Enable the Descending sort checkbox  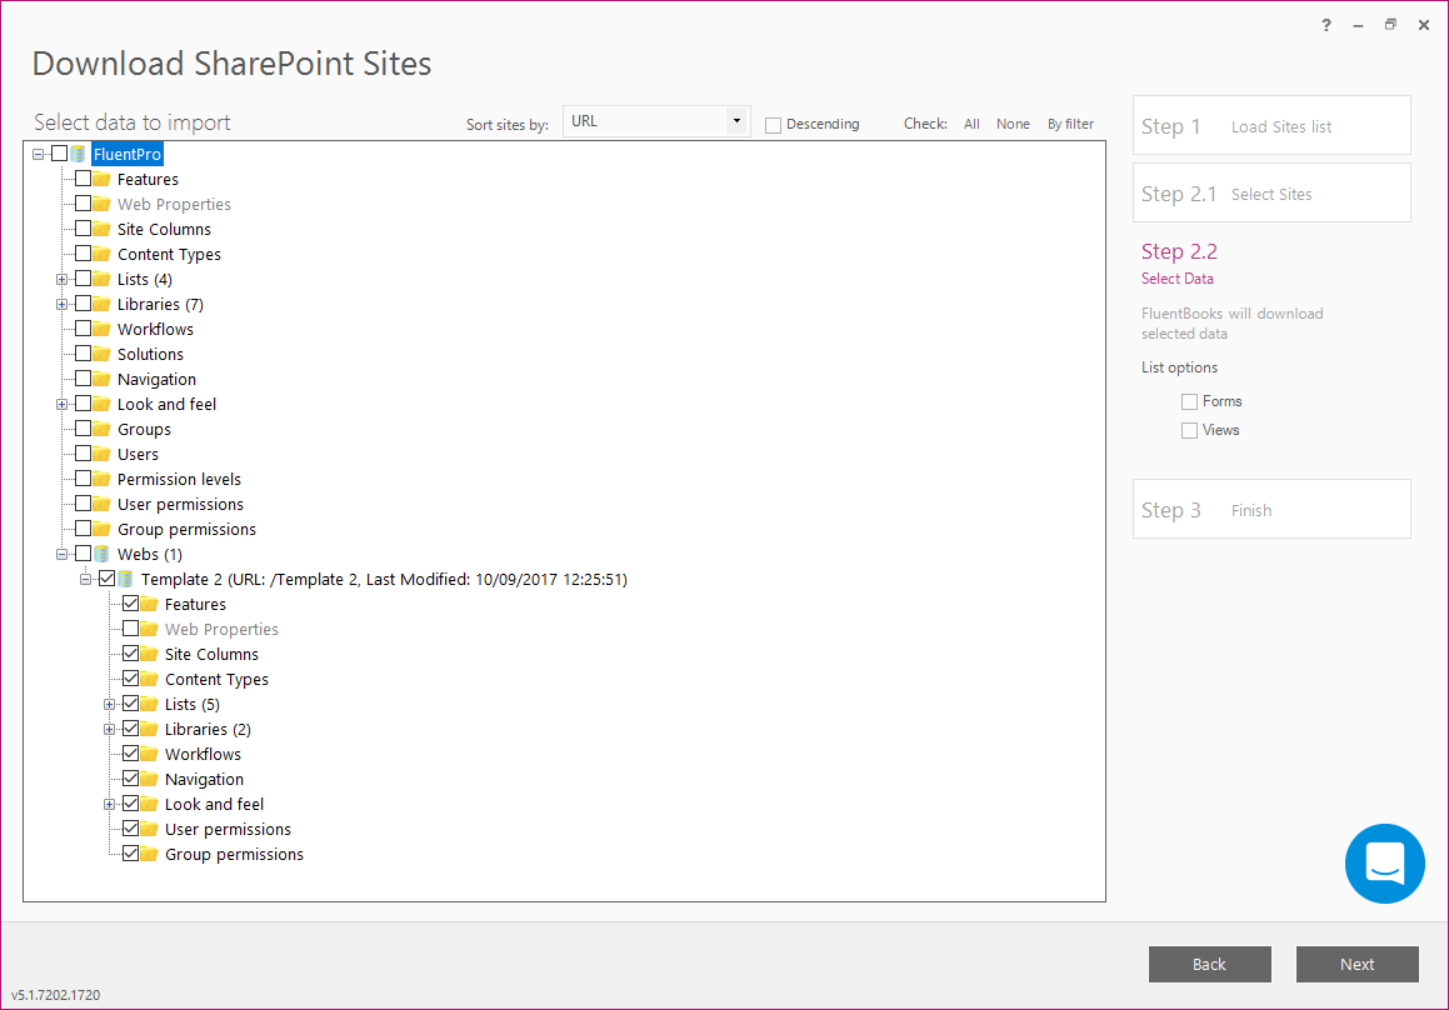click(773, 125)
